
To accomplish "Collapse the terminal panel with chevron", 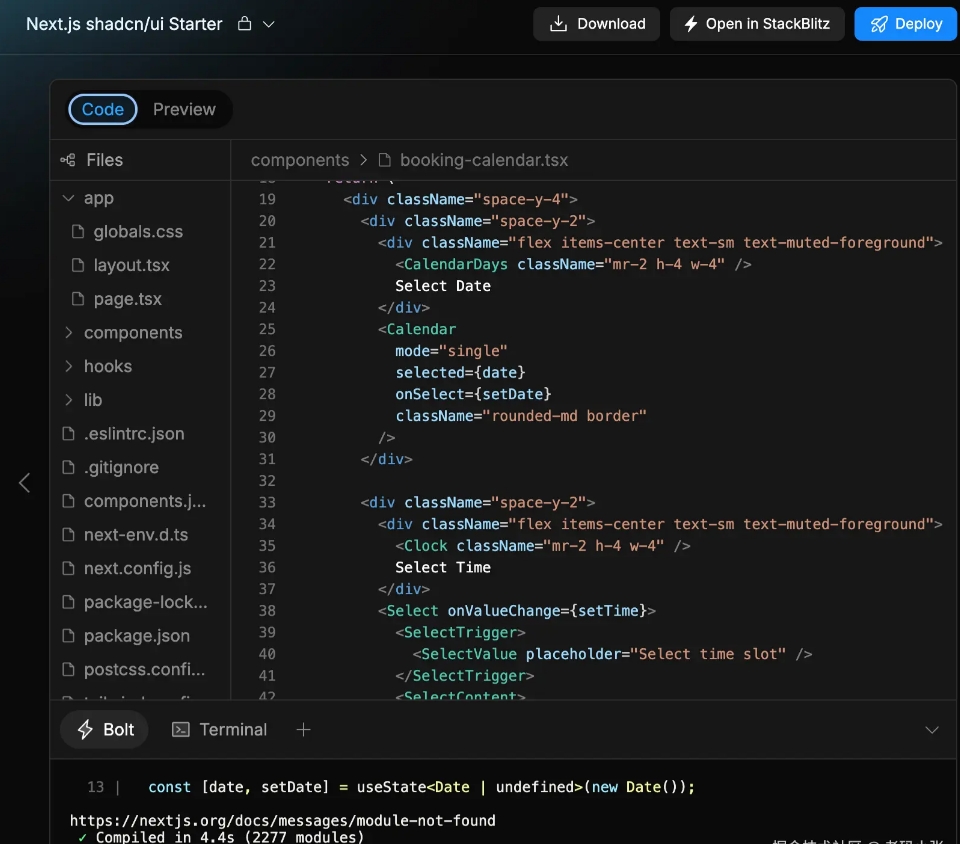I will click(x=932, y=730).
